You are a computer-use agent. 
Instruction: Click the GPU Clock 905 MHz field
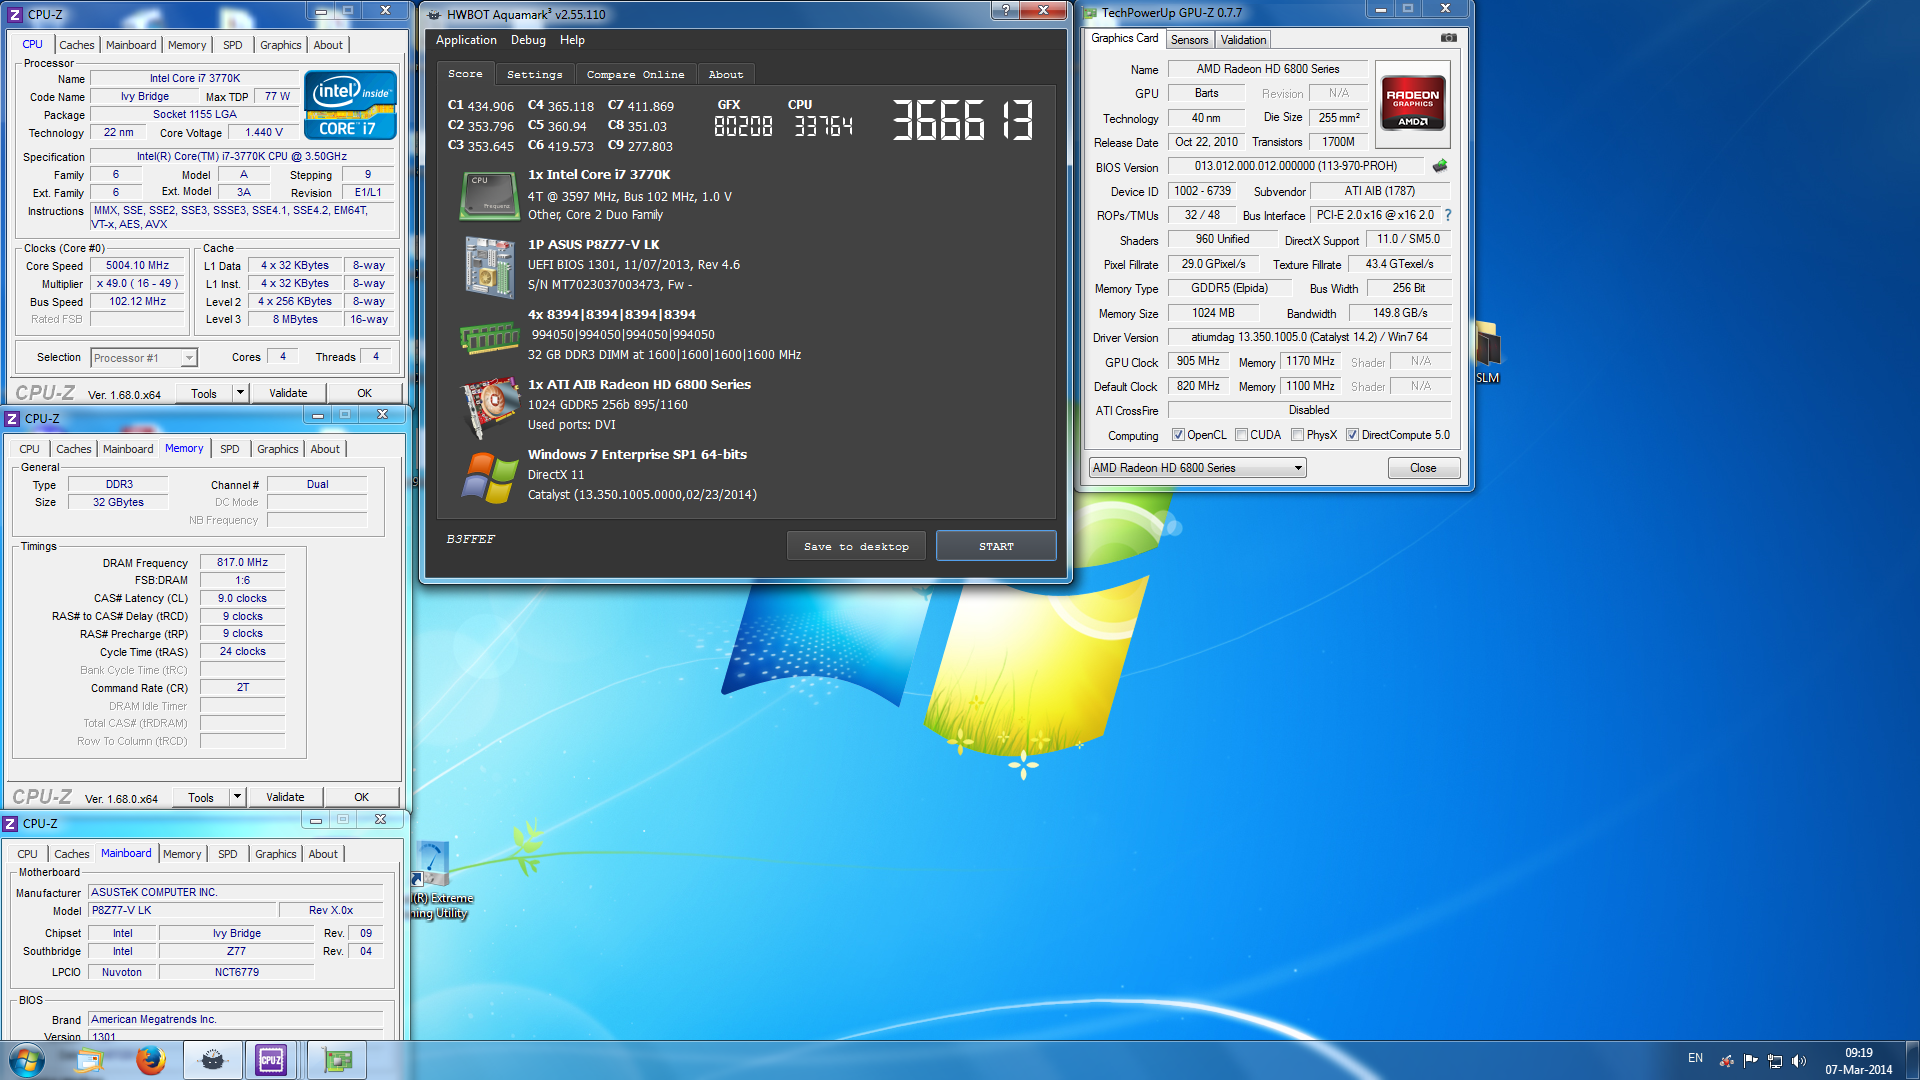[x=1198, y=362]
